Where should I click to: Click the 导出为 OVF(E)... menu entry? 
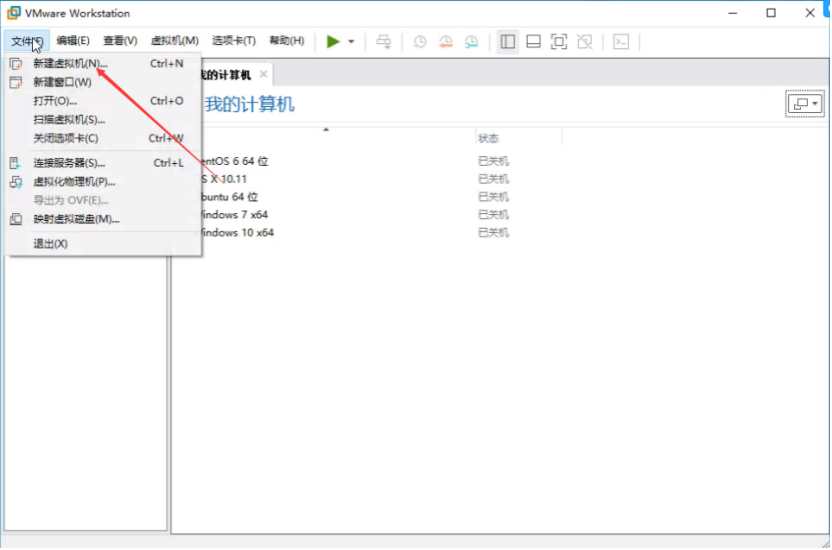(103, 200)
